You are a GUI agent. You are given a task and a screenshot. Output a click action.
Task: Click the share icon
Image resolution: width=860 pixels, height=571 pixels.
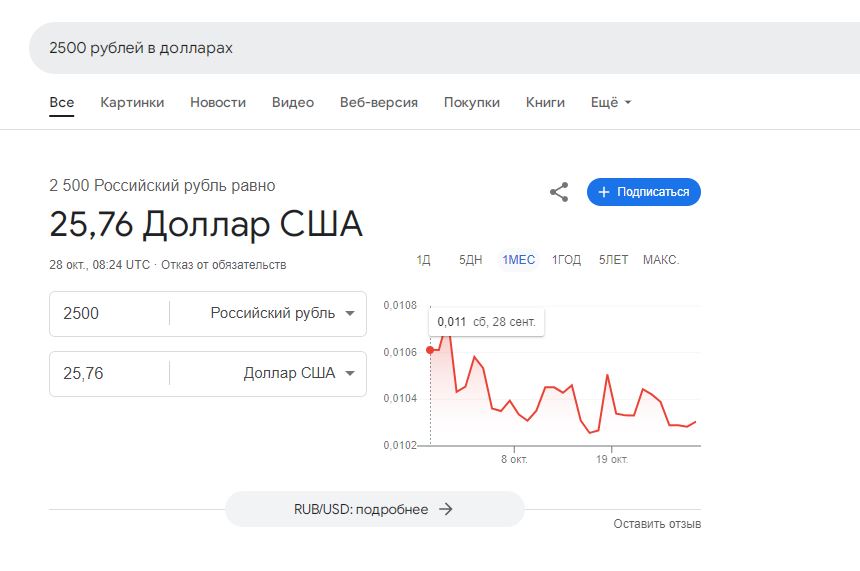coord(559,192)
